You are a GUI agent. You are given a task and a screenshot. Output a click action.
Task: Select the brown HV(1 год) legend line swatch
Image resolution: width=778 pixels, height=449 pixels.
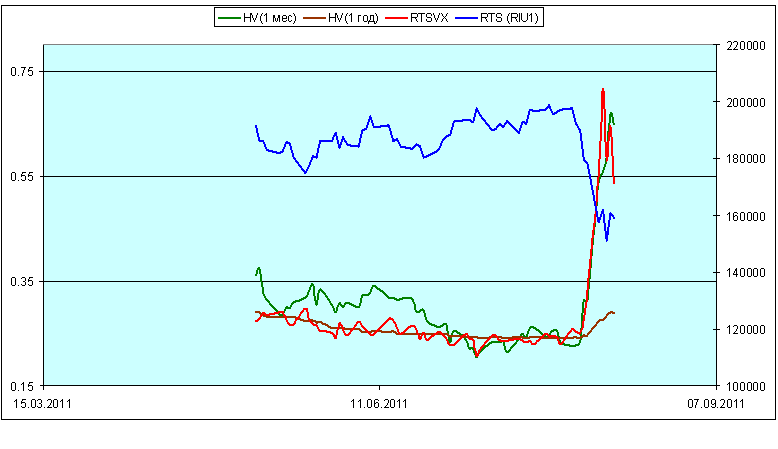tap(314, 18)
